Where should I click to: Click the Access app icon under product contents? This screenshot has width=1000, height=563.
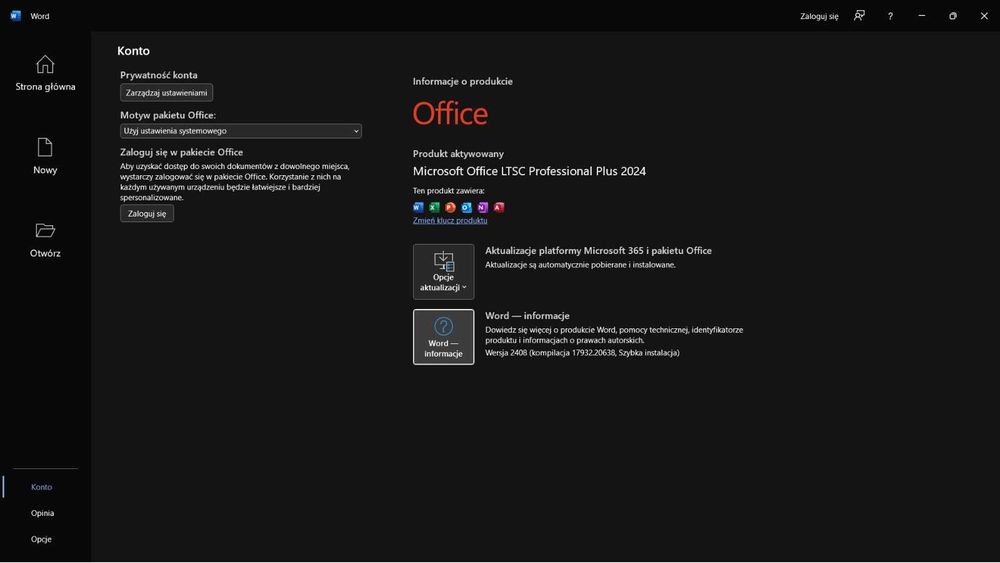tap(499, 207)
